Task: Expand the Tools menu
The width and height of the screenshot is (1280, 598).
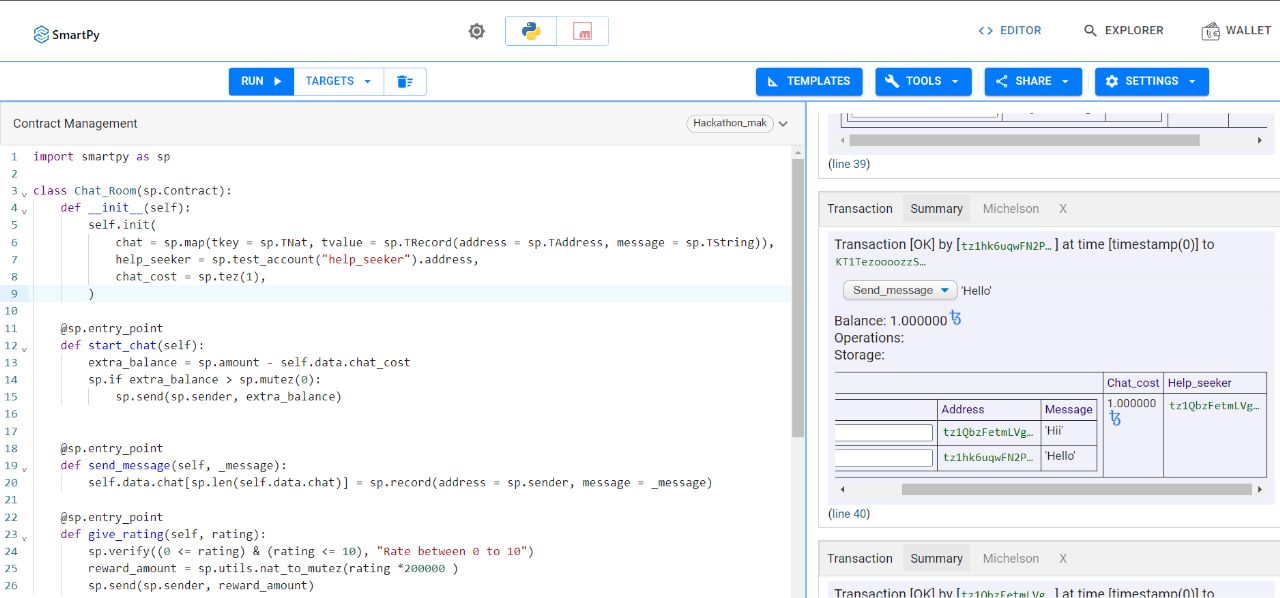Action: (923, 81)
